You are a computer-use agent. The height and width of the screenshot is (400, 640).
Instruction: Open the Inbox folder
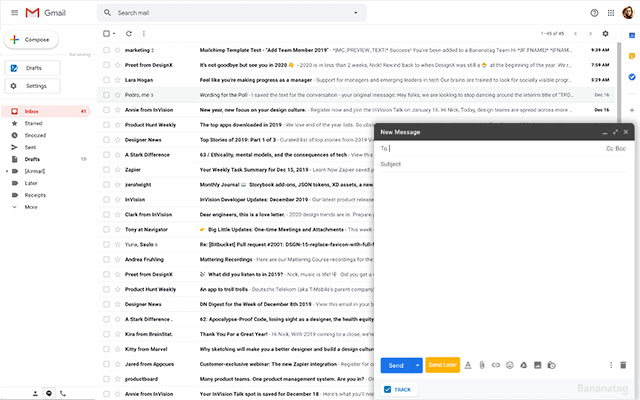click(x=46, y=111)
